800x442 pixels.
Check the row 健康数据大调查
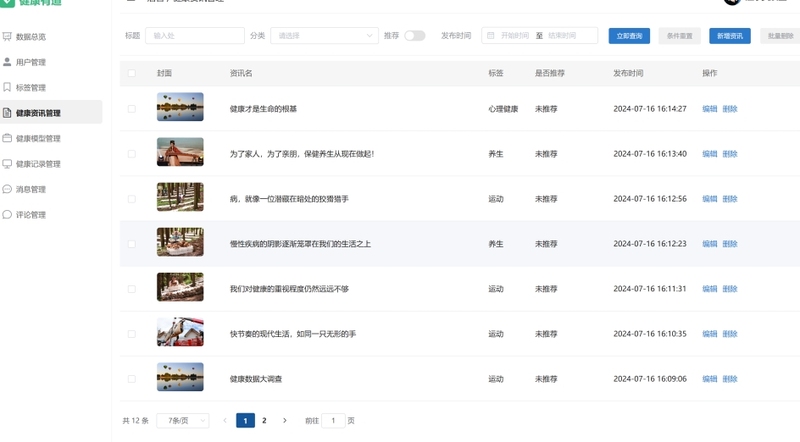point(132,379)
